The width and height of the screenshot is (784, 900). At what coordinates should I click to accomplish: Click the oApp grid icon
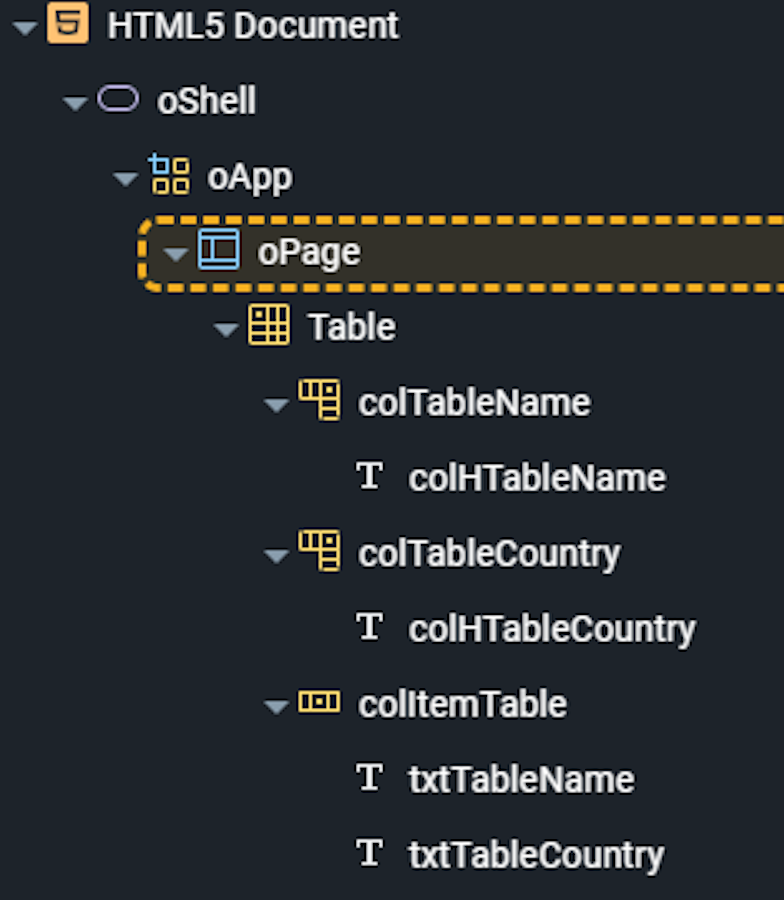[169, 174]
